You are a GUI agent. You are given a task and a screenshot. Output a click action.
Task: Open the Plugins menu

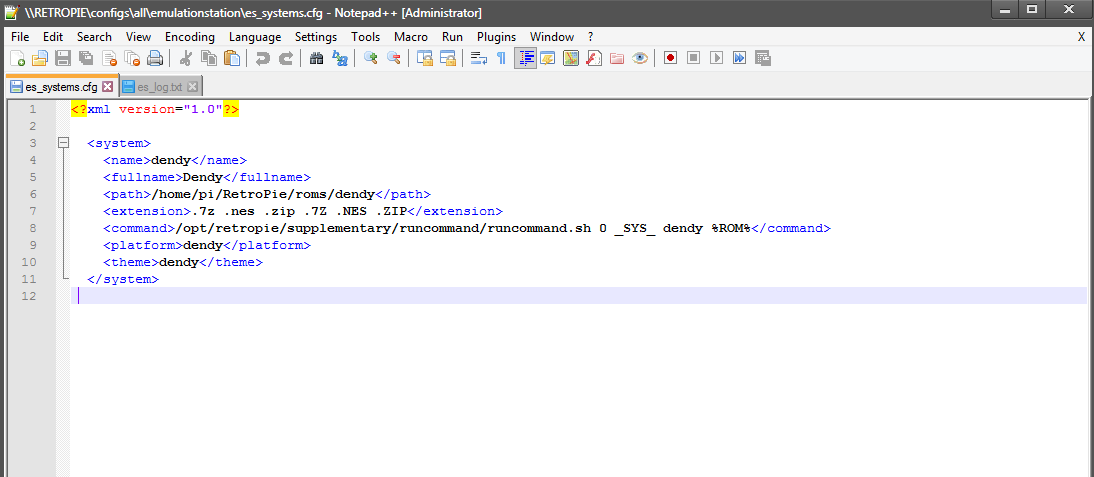click(497, 37)
